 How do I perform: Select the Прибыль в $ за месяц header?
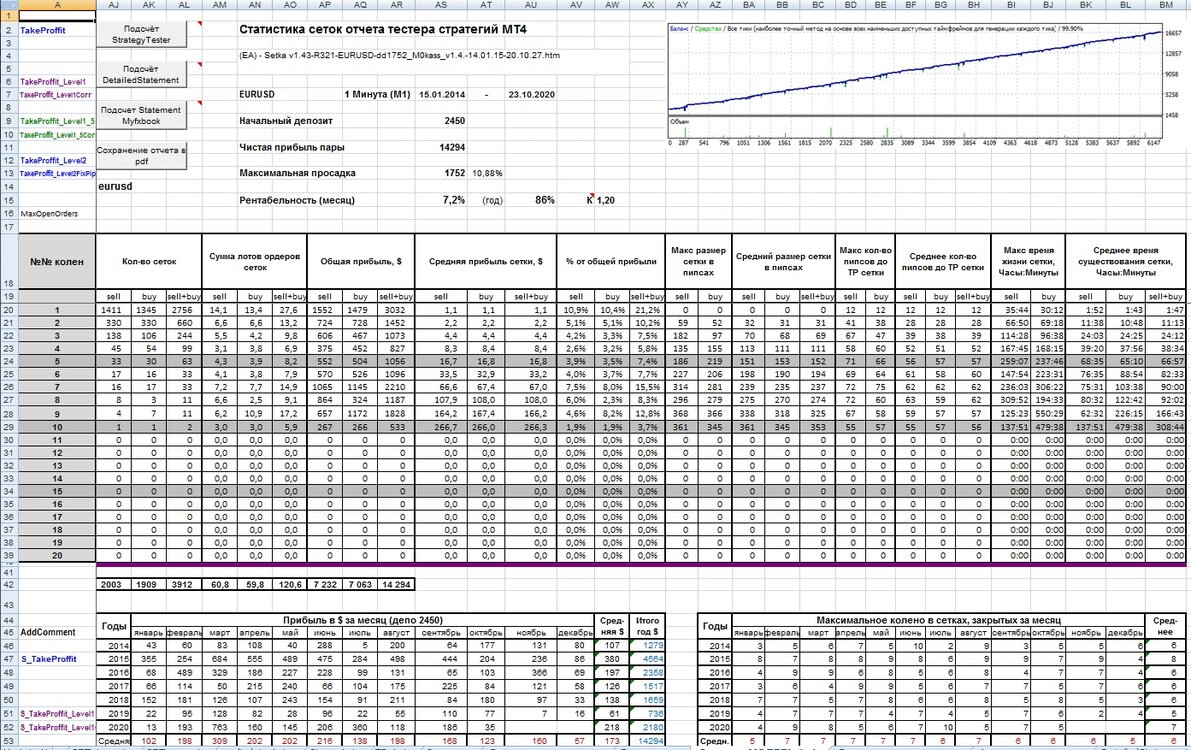pyautogui.click(x=363, y=620)
